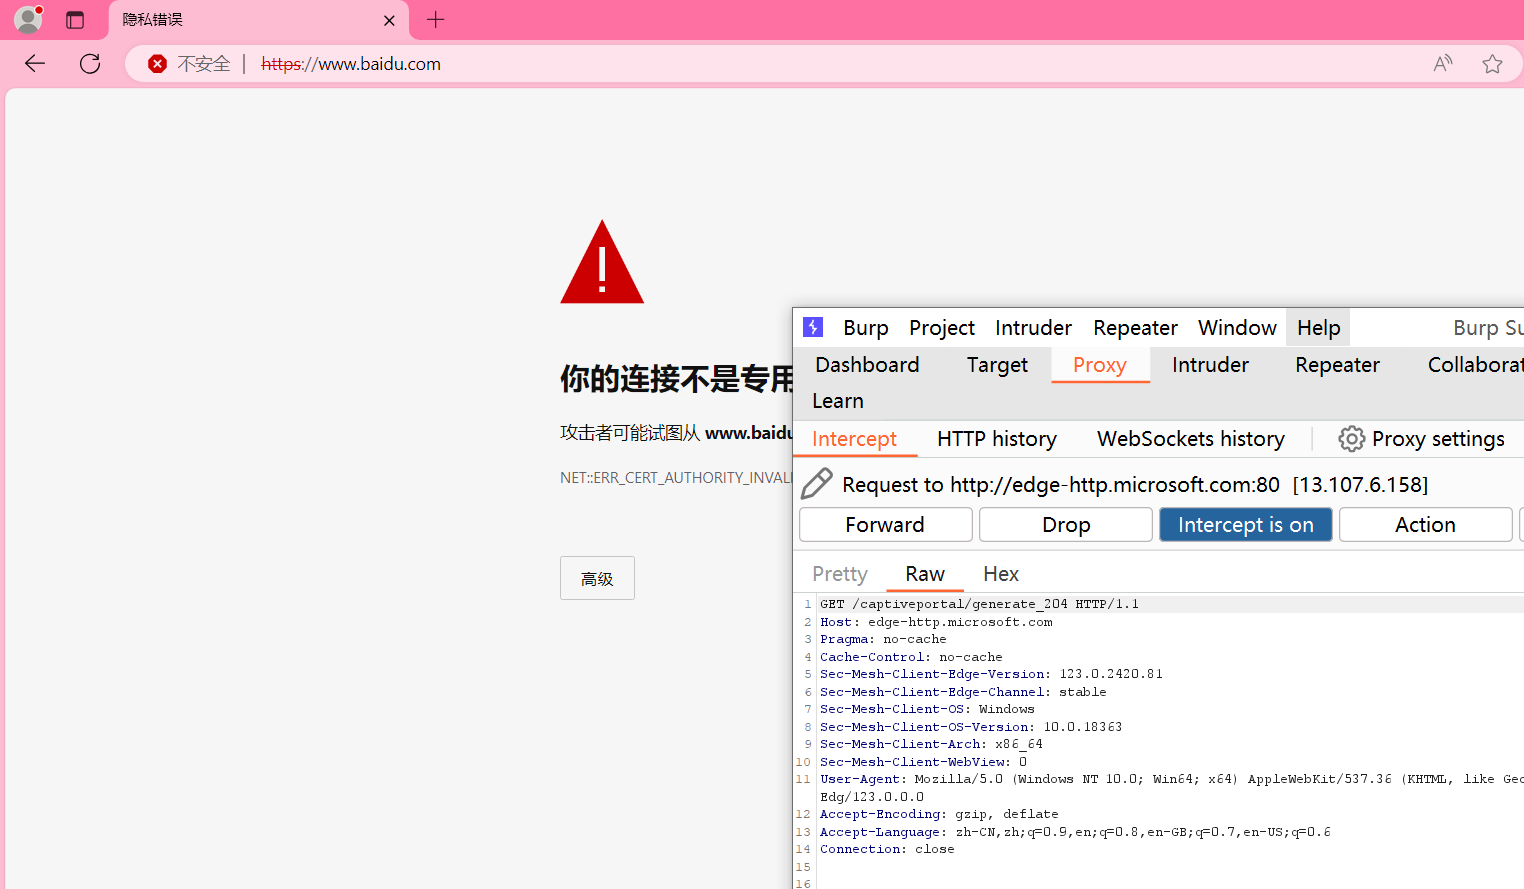Click the favorites star icon

click(x=1492, y=64)
